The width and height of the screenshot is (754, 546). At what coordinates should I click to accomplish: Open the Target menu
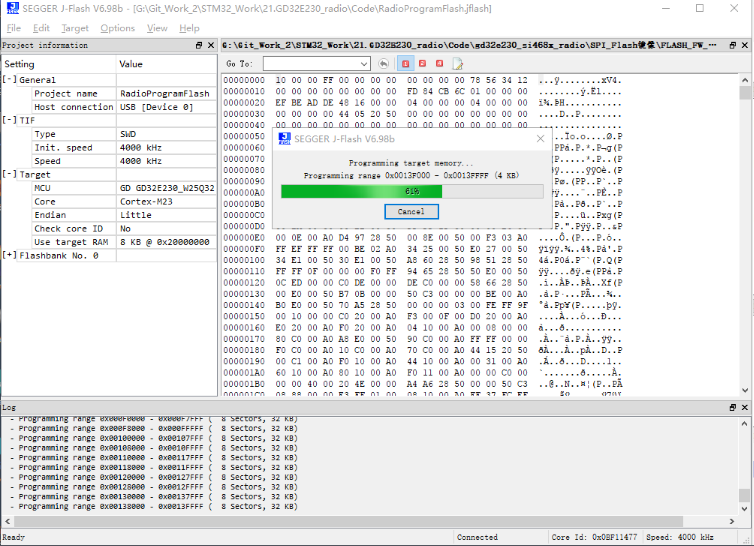click(75, 28)
